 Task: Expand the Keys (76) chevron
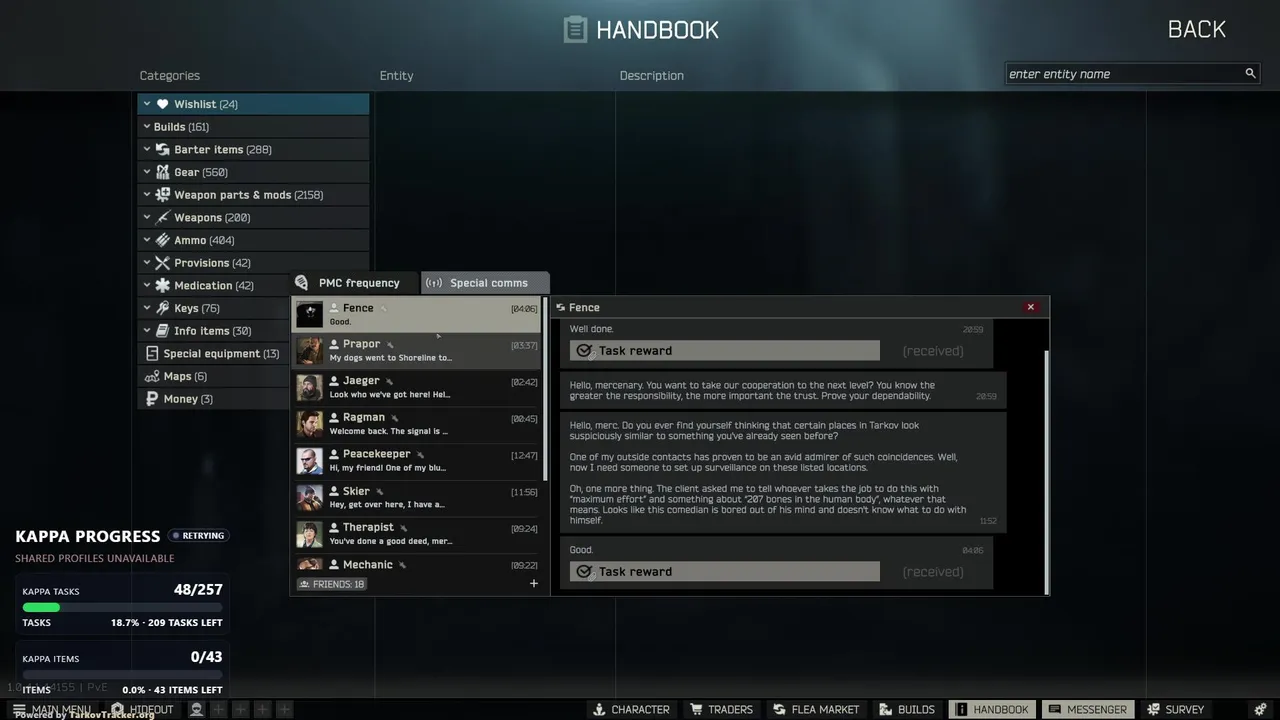[146, 308]
